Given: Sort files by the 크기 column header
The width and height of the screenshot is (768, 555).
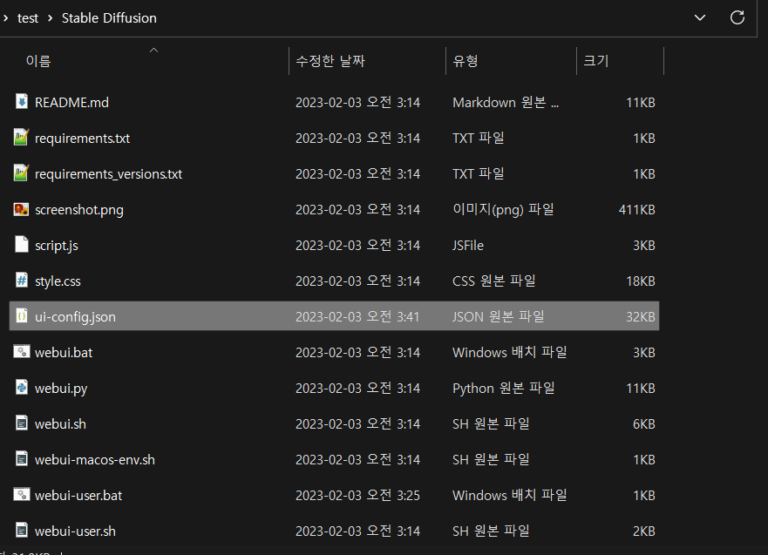Looking at the screenshot, I should 596,61.
